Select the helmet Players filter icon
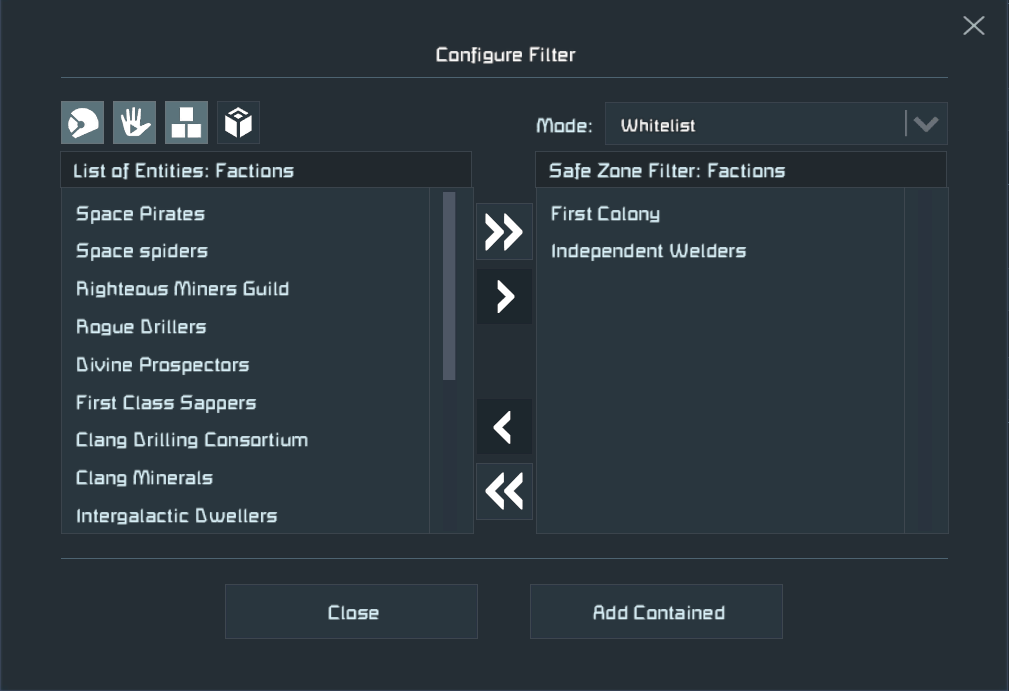This screenshot has height=691, width=1009. click(82, 123)
